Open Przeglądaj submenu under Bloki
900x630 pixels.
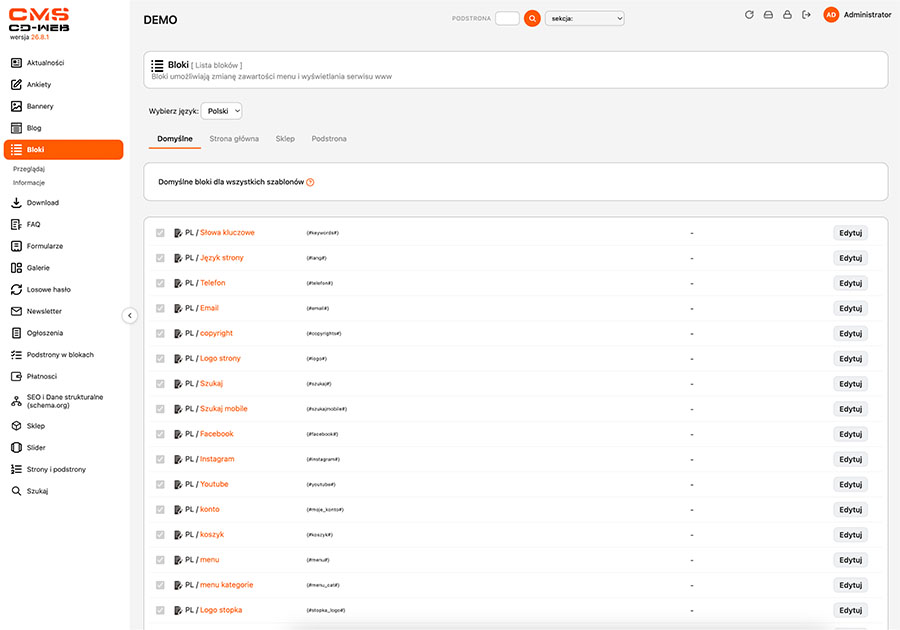point(29,169)
